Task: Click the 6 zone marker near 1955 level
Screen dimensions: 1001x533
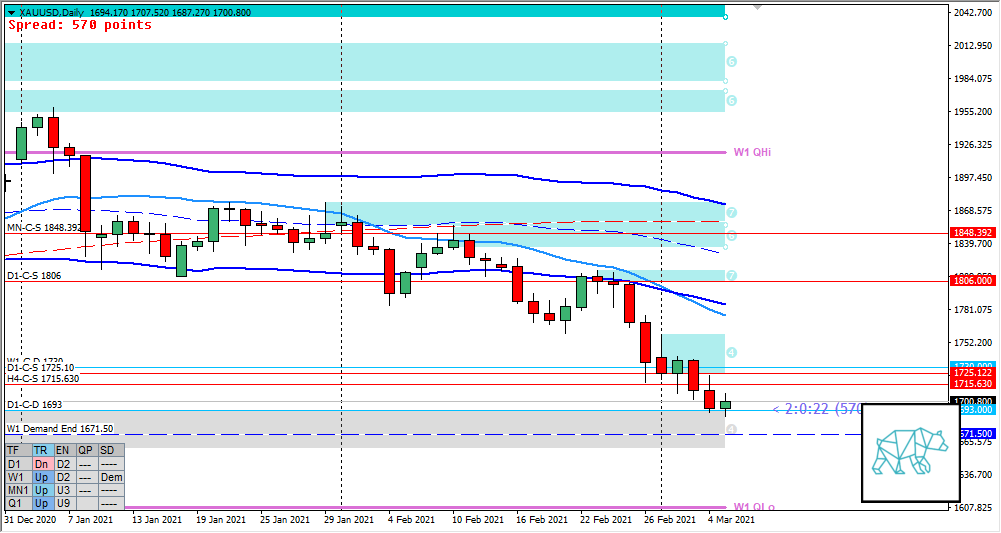Action: [732, 101]
